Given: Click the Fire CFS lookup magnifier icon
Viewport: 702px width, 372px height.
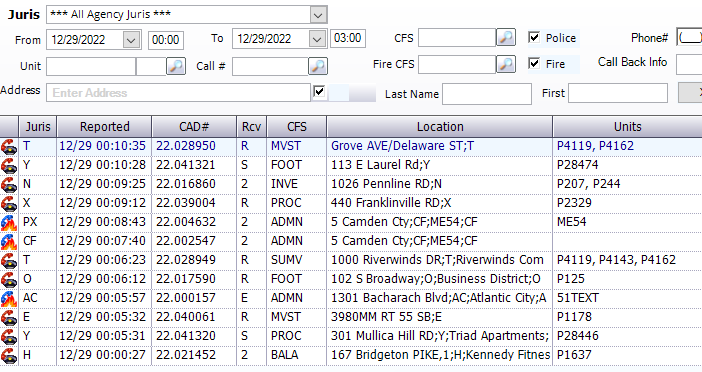Looking at the screenshot, I should pos(506,64).
